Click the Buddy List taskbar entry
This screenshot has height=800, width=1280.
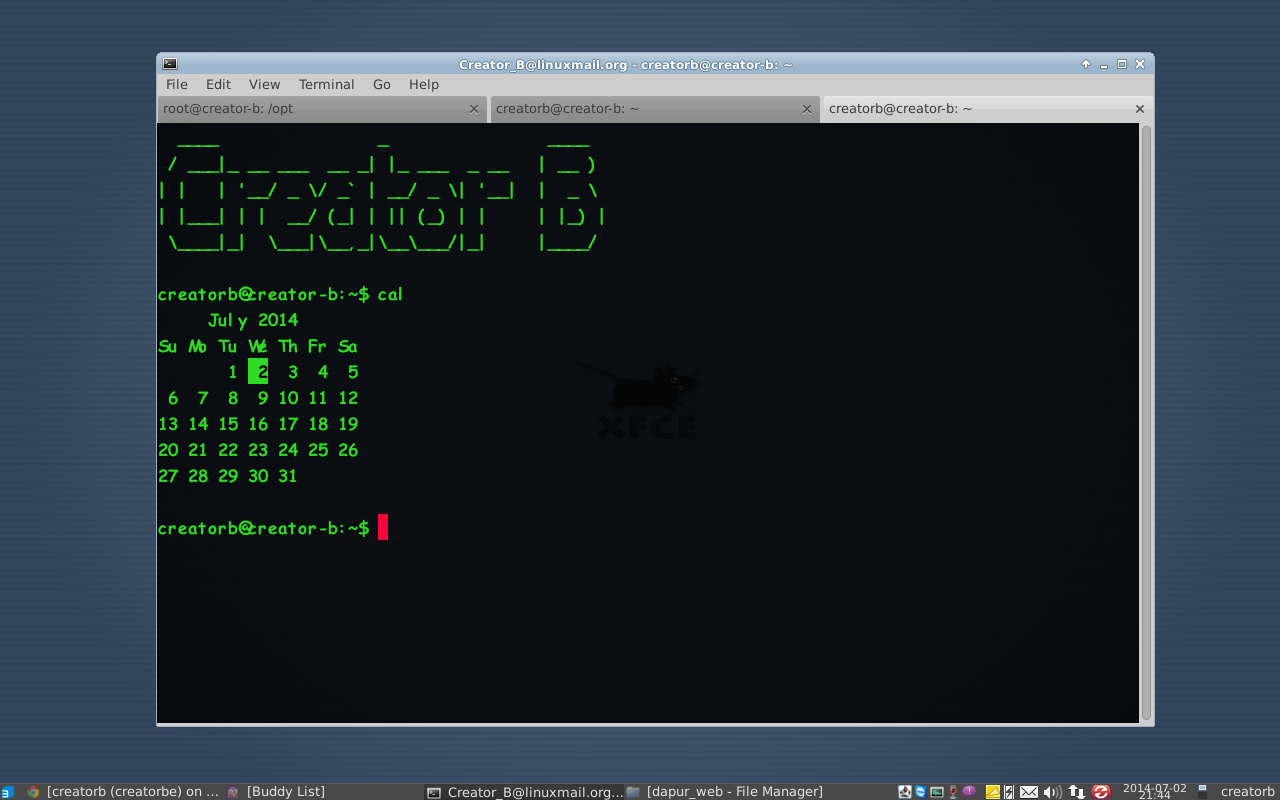point(286,791)
